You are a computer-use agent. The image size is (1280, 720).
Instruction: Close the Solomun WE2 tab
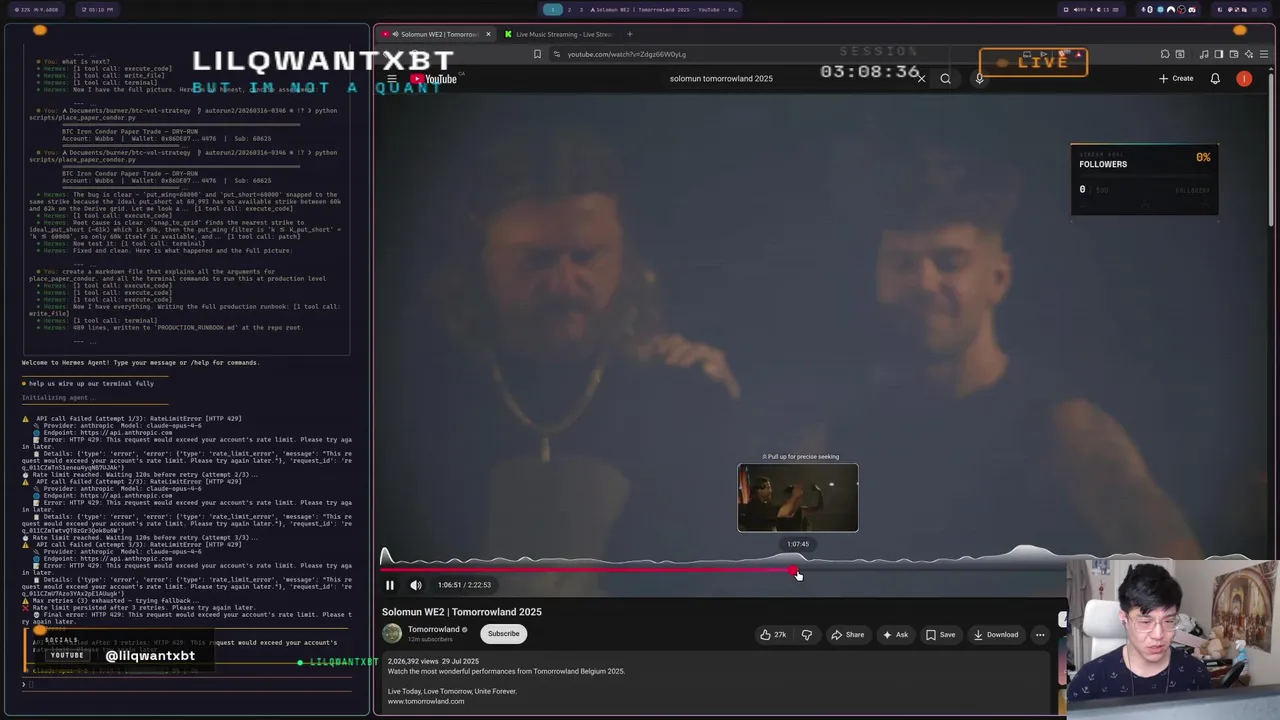pyautogui.click(x=488, y=34)
